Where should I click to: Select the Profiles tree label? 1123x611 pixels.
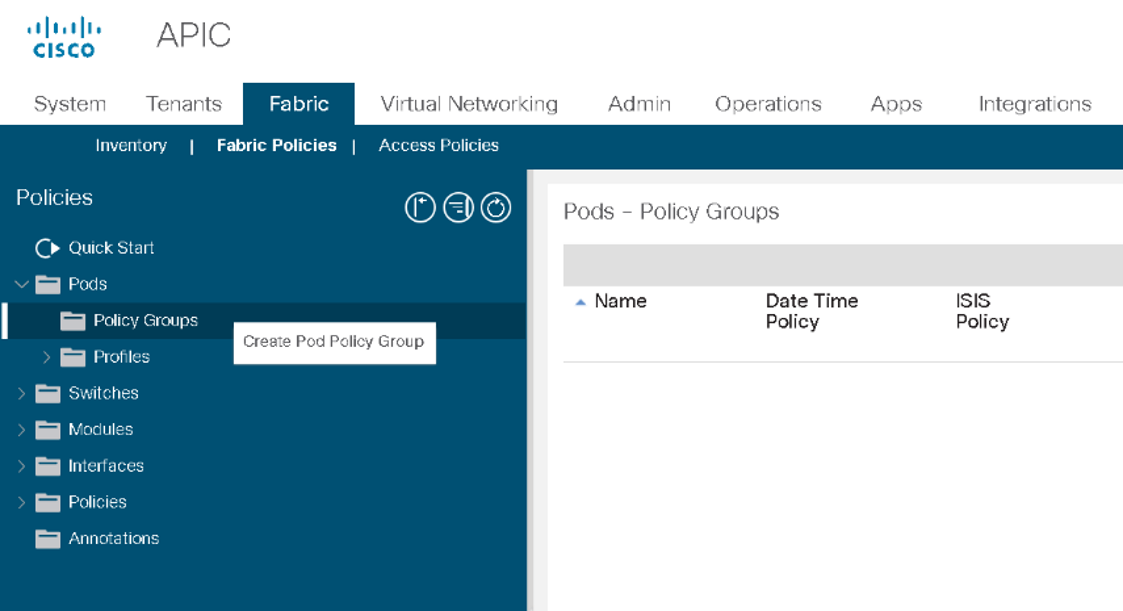[x=121, y=357]
